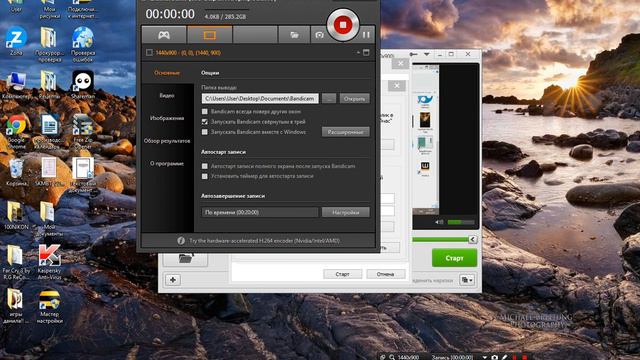Select the game recording mode gamepad icon

(x=164, y=35)
